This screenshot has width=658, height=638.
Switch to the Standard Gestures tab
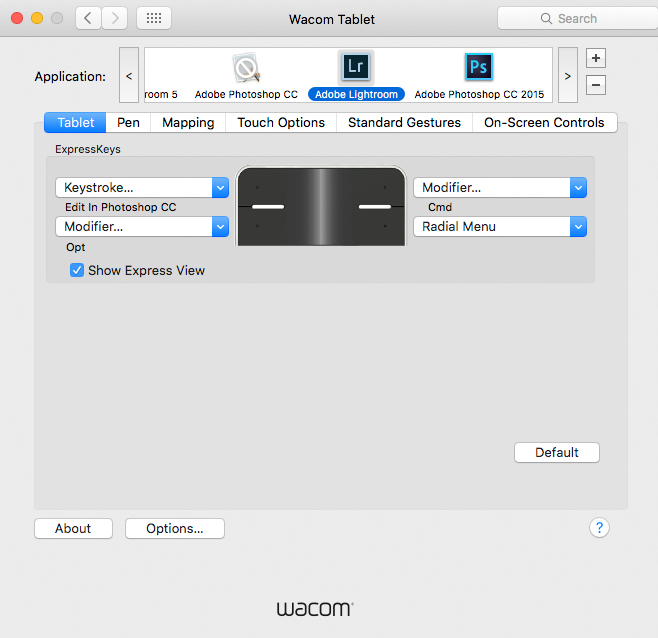click(404, 123)
